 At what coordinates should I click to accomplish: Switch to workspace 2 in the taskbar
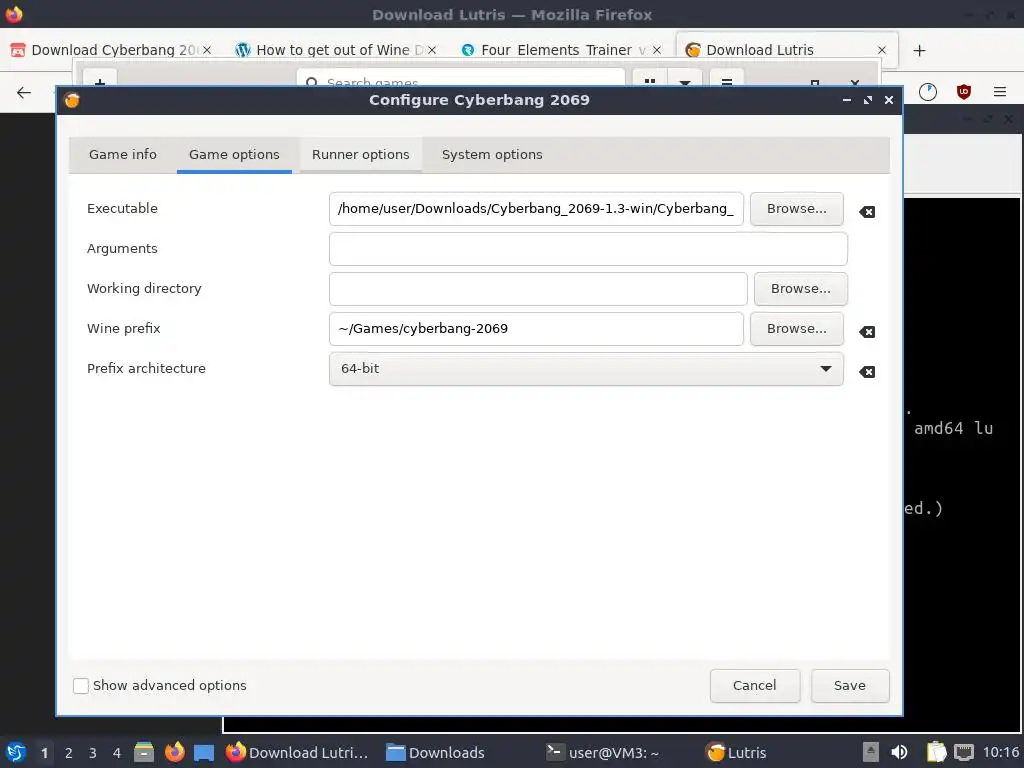[69, 753]
